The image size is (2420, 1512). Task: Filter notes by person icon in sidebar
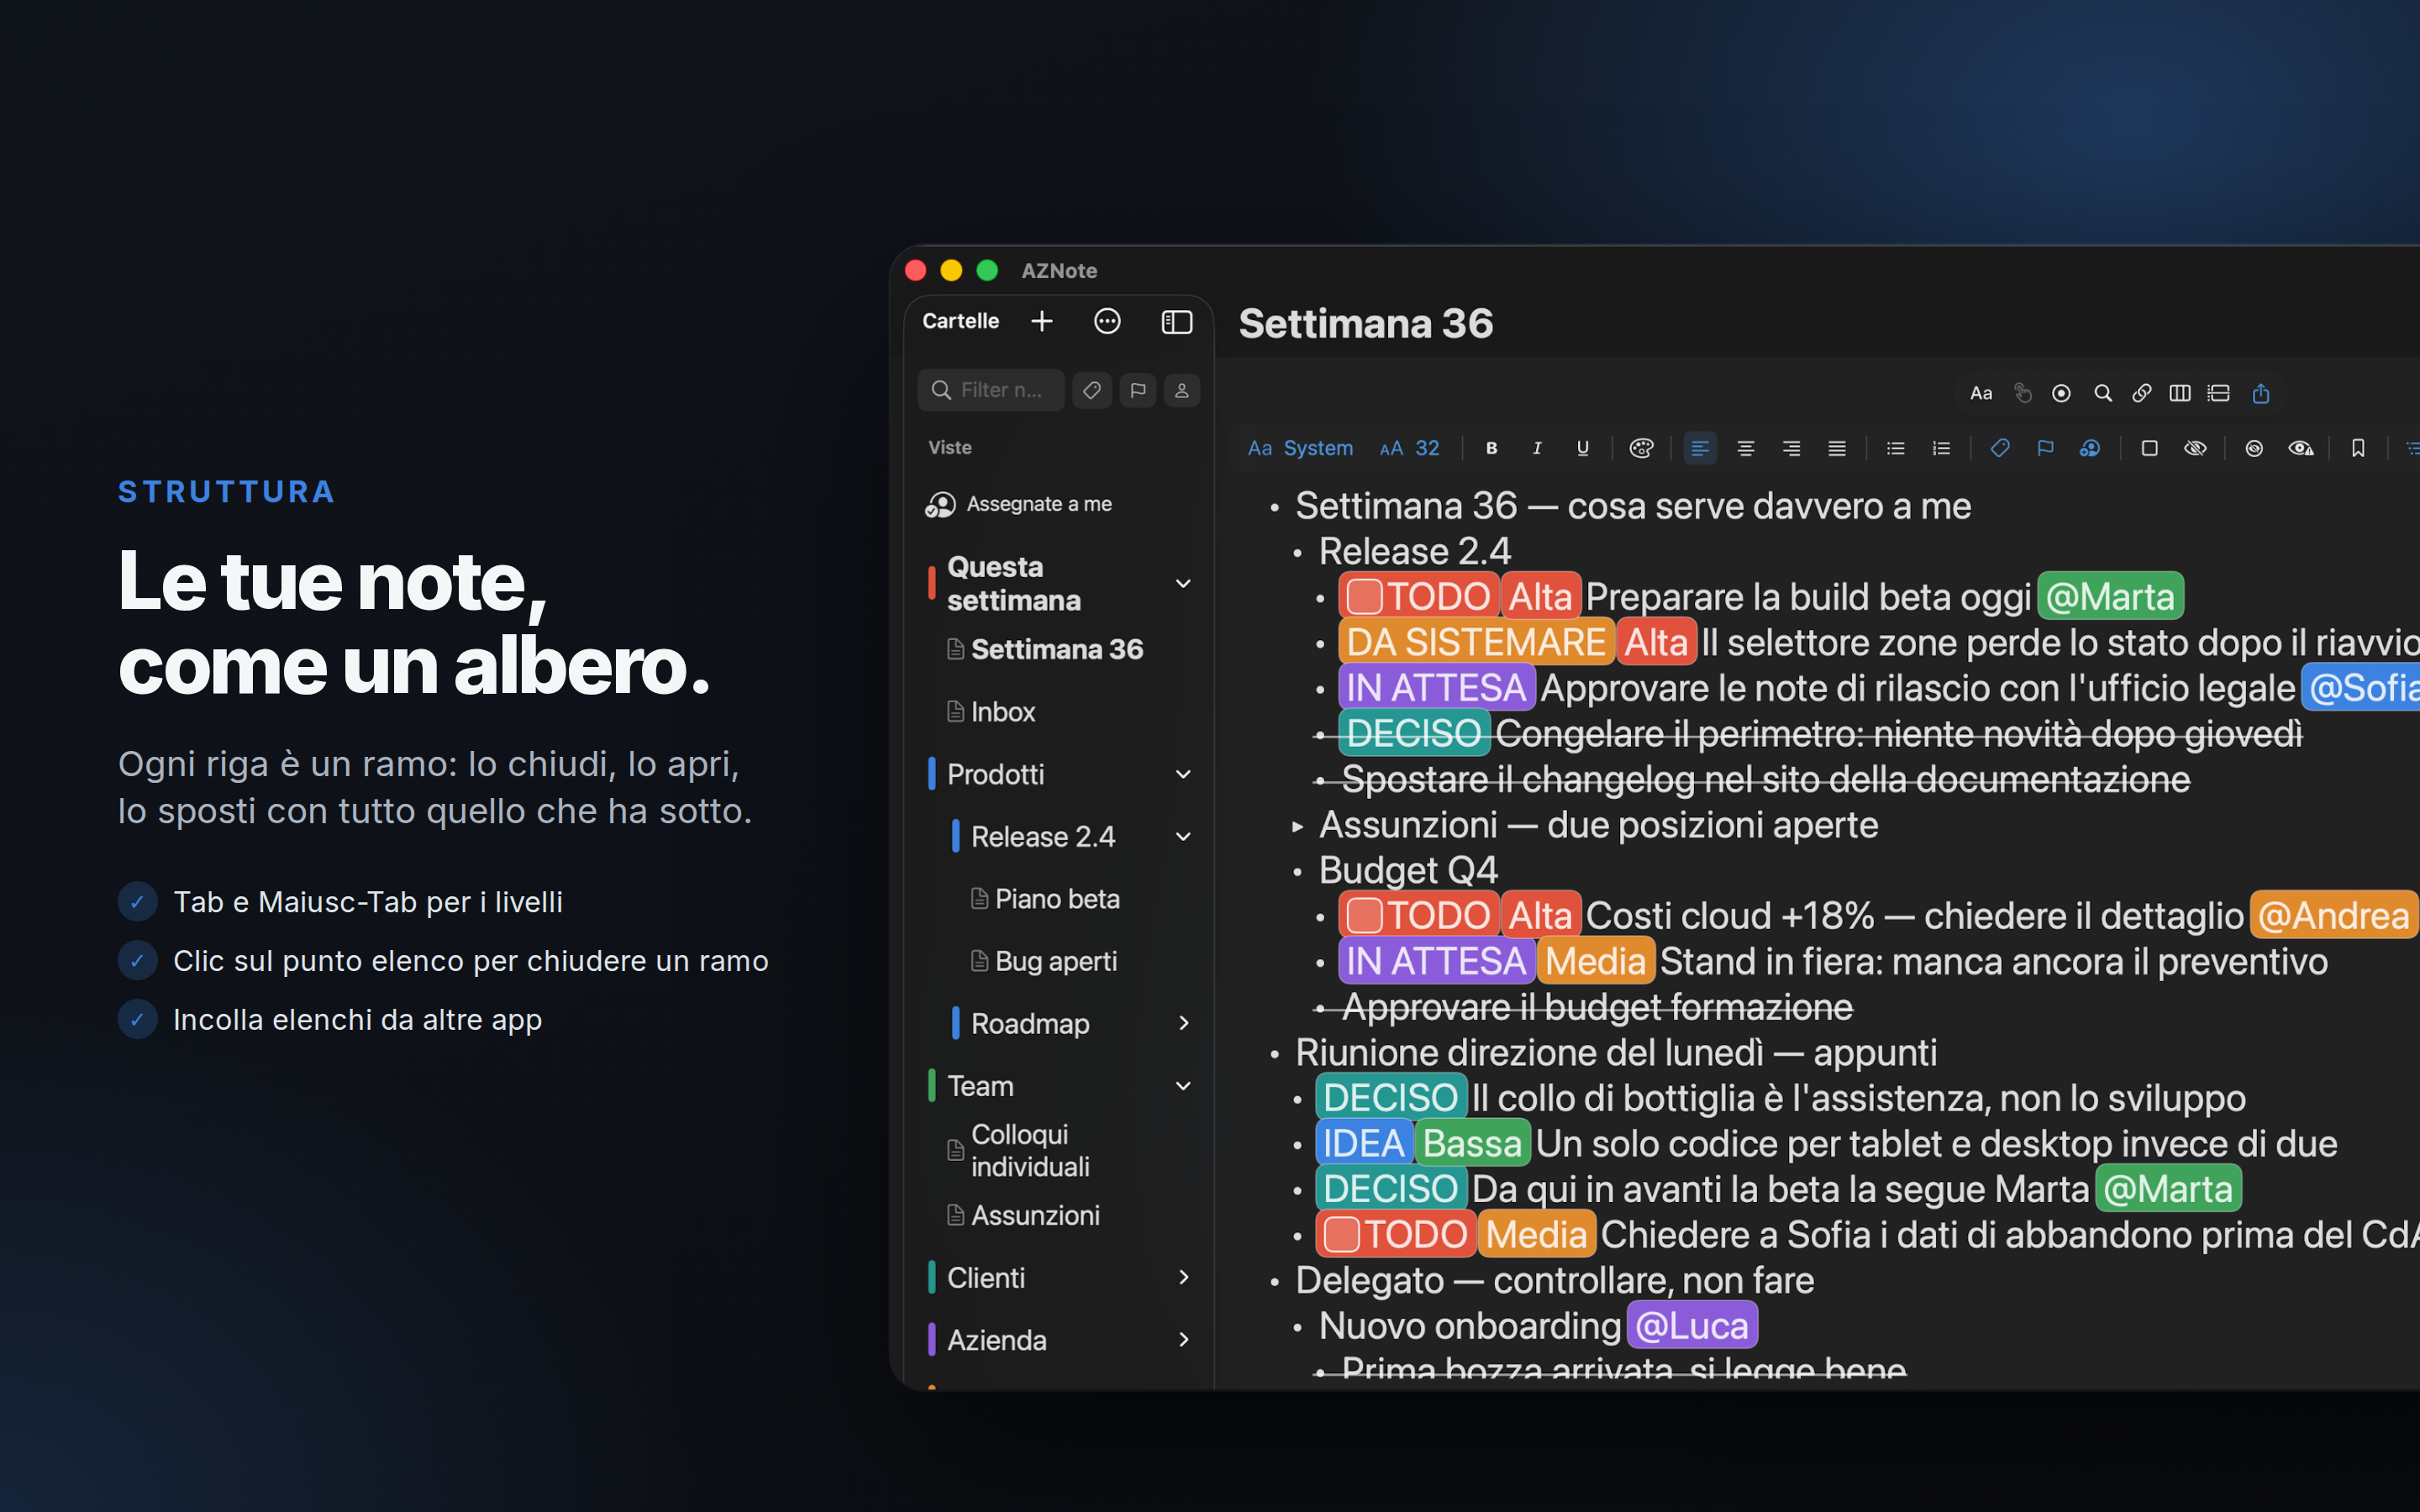tap(1182, 390)
